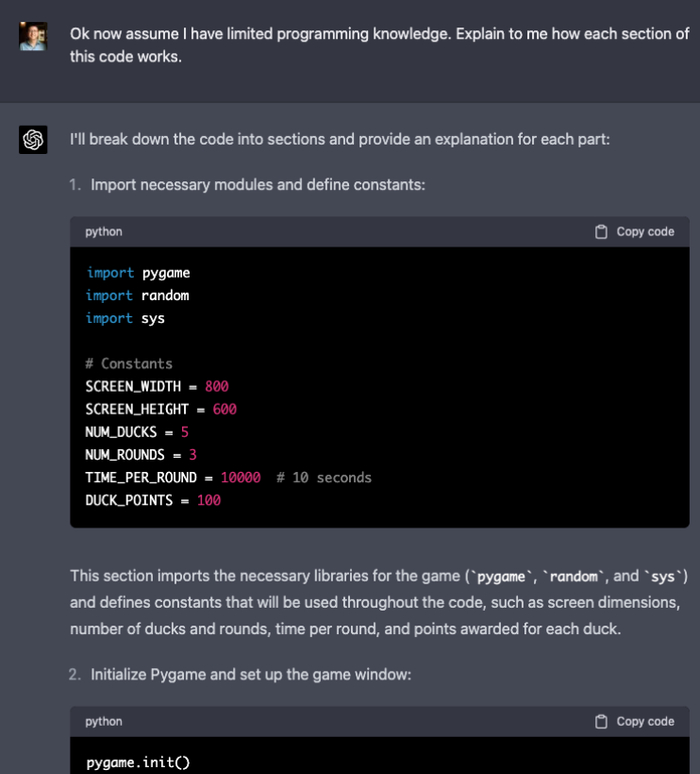700x774 pixels.
Task: Click the NUM_ROUNDS constant name
Action: point(127,455)
